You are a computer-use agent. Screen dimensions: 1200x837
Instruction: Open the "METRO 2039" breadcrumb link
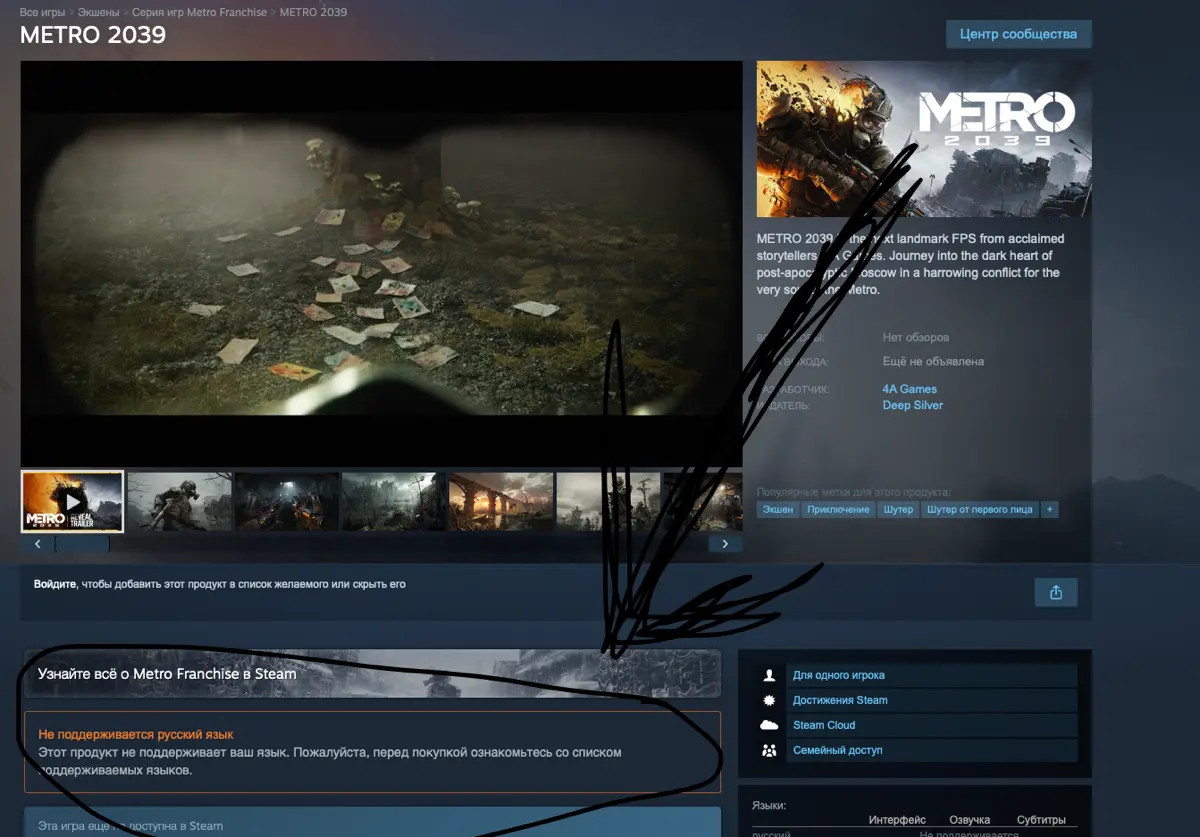pos(314,12)
